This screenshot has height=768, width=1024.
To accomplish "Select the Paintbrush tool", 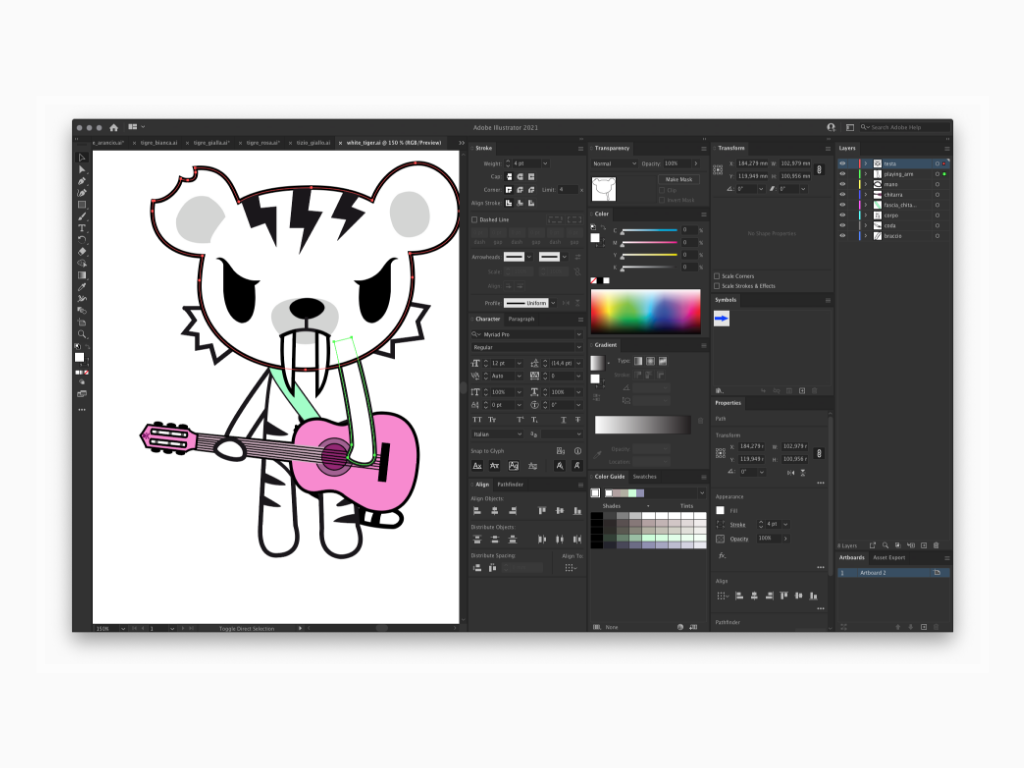I will coord(82,216).
